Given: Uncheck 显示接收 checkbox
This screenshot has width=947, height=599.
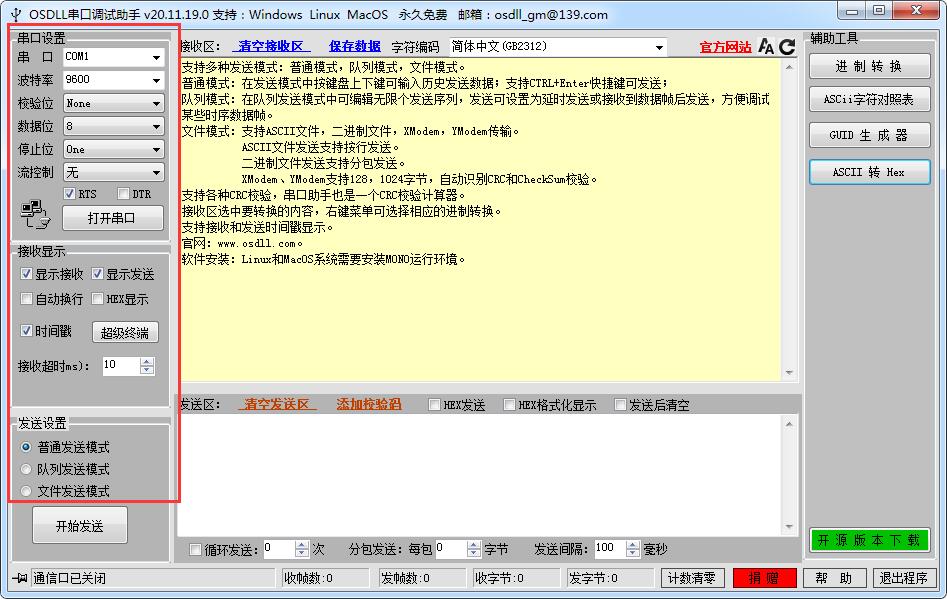Looking at the screenshot, I should tap(26, 274).
